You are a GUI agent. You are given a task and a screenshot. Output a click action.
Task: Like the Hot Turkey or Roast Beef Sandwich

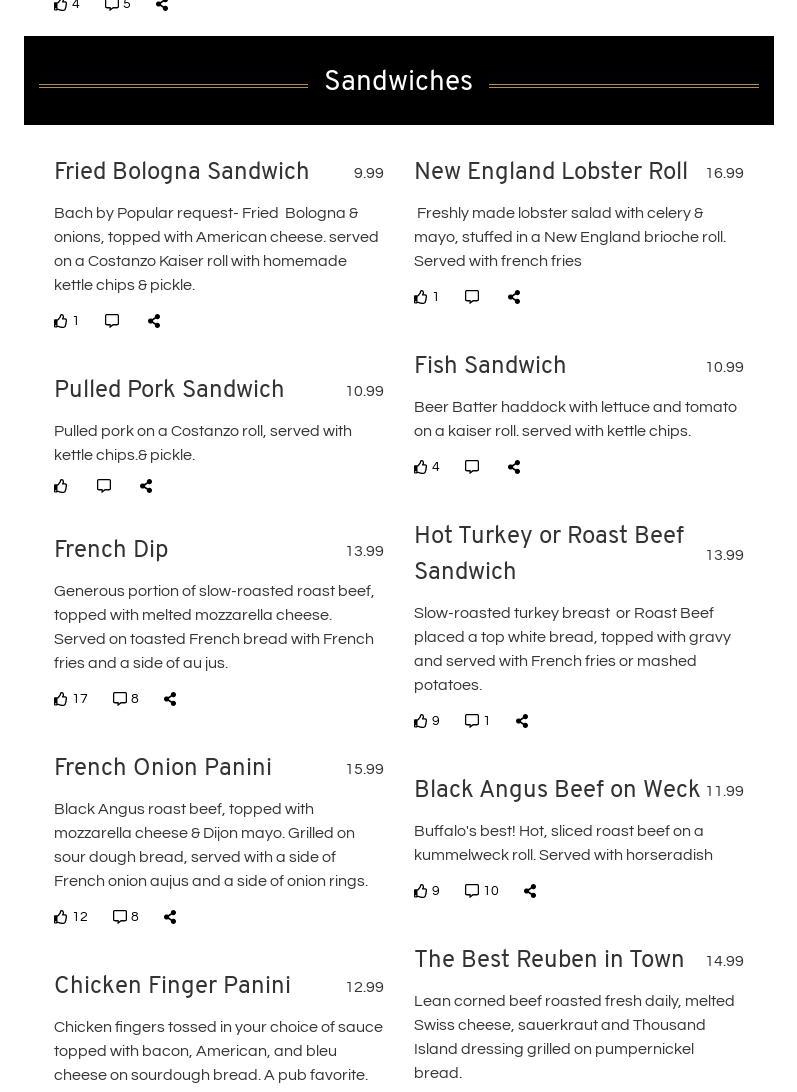tap(421, 721)
